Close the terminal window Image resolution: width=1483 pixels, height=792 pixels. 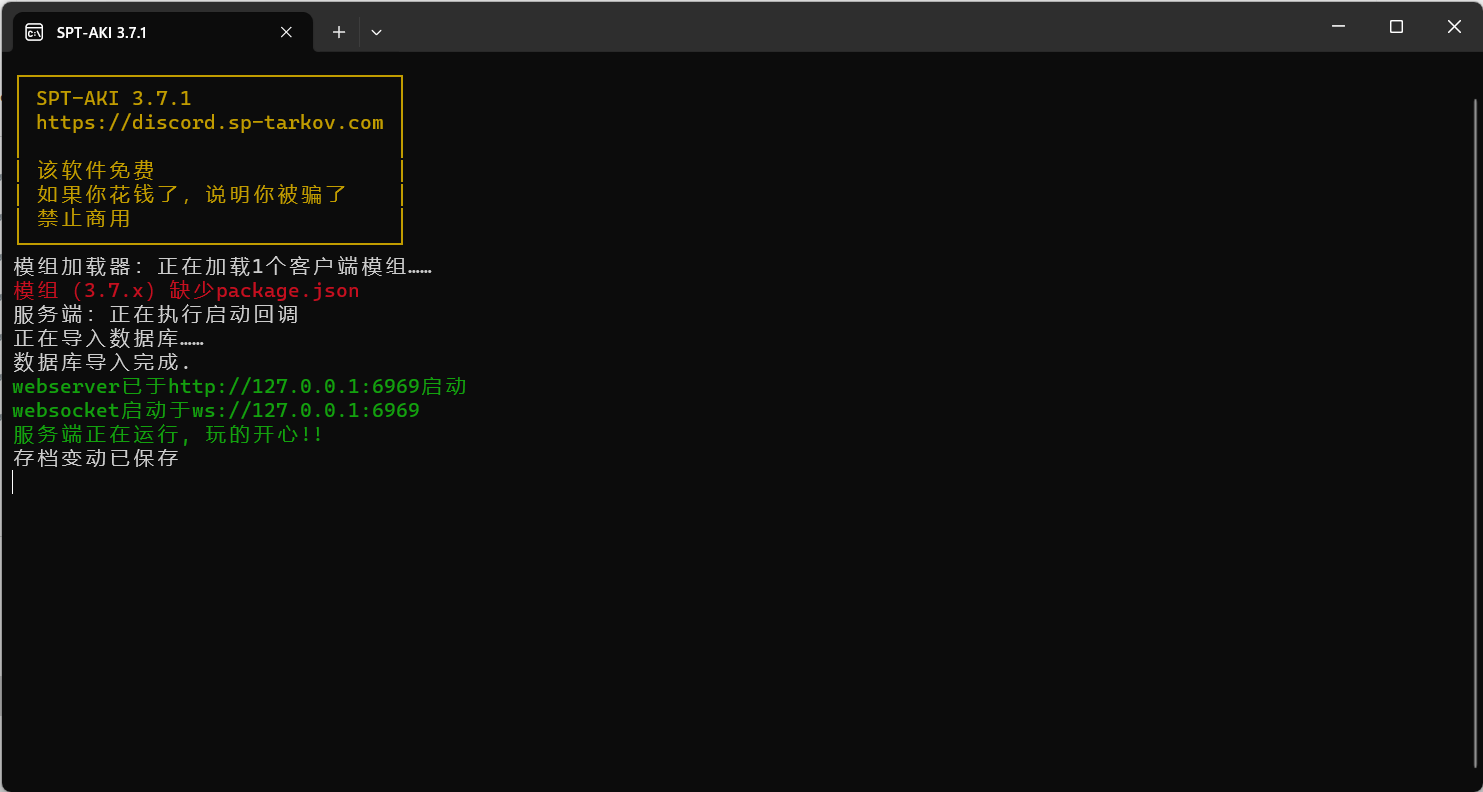click(1454, 27)
